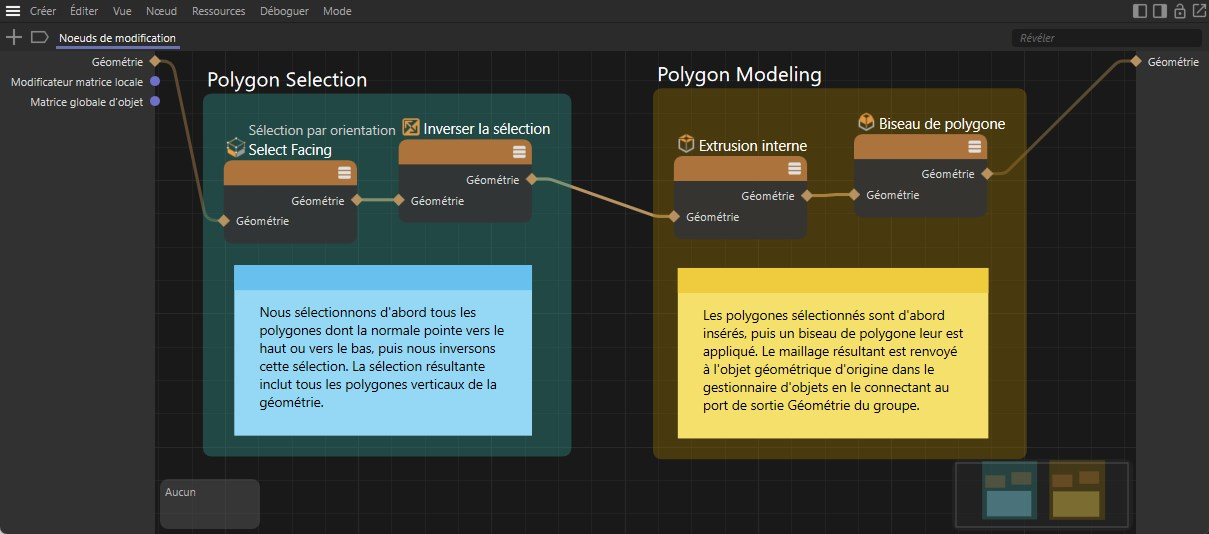Click the plus icon to add node
The height and width of the screenshot is (534, 1209).
(x=13, y=37)
